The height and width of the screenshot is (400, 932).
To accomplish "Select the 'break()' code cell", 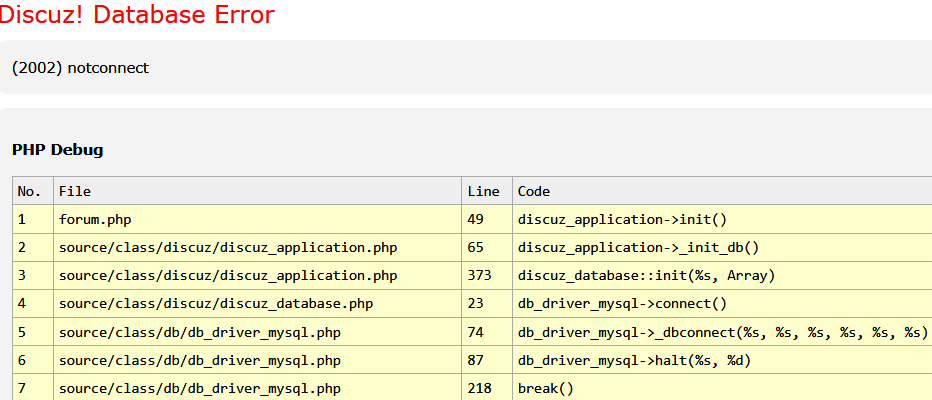I will point(722,388).
